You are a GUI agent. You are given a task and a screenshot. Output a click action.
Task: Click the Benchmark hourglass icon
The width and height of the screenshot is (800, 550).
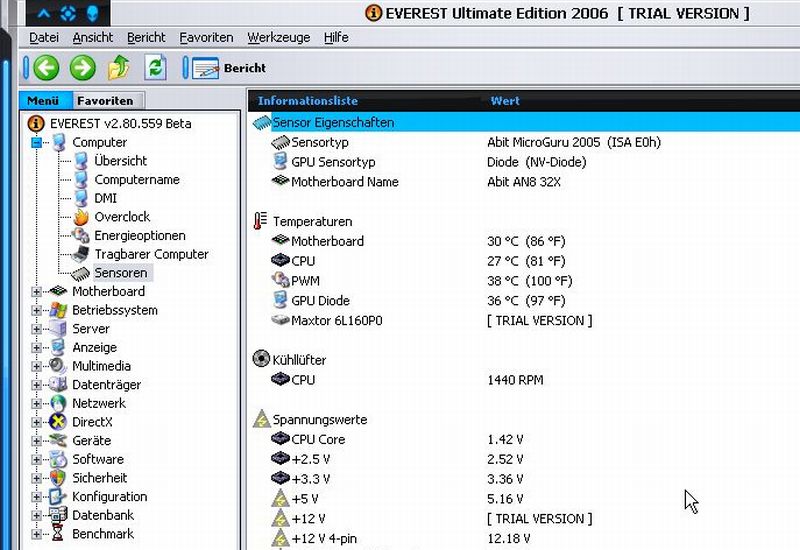point(58,533)
